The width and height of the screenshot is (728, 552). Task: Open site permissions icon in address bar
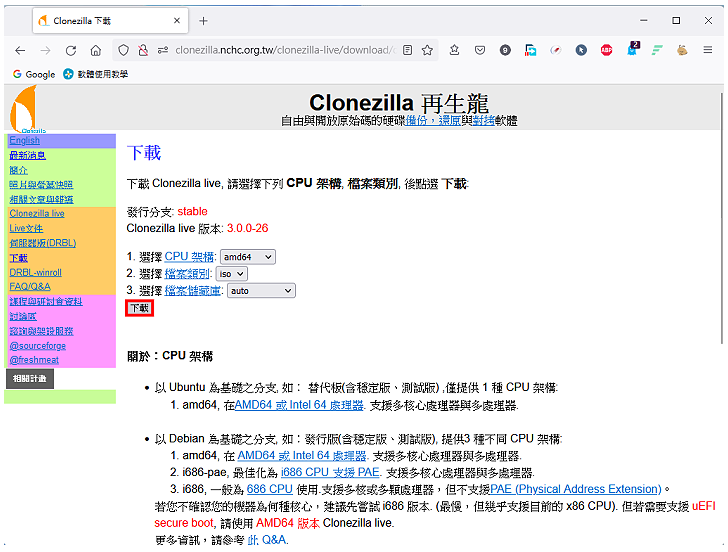[x=162, y=50]
